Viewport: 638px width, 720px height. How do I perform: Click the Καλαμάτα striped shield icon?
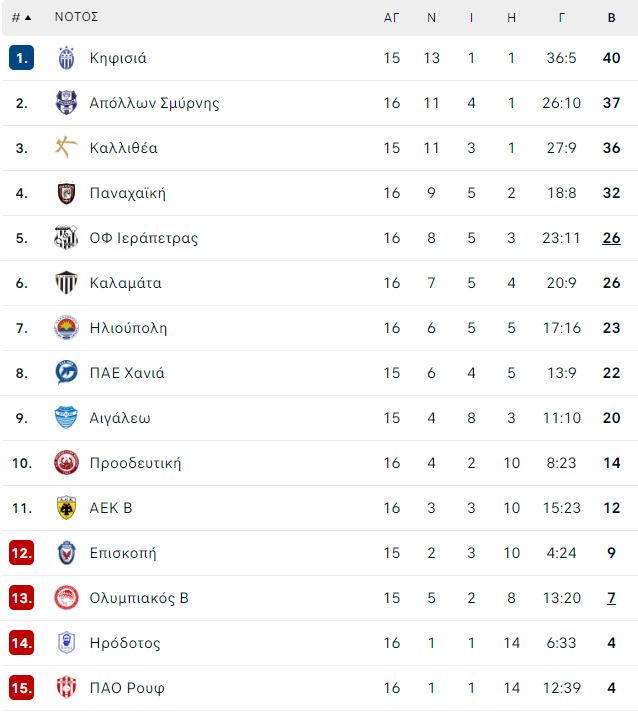tap(66, 283)
